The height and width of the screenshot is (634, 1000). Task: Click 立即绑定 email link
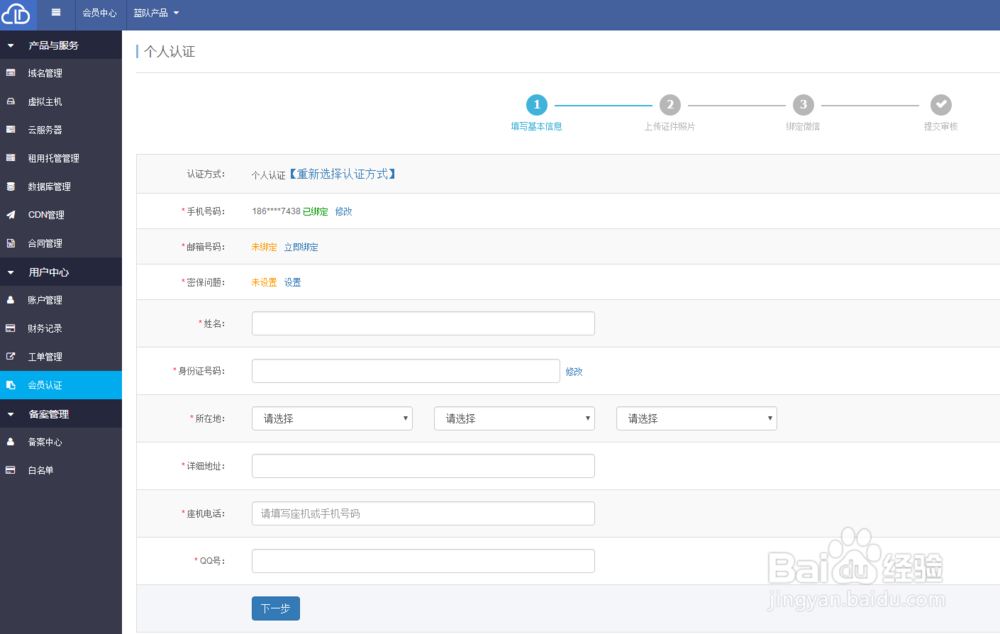301,247
